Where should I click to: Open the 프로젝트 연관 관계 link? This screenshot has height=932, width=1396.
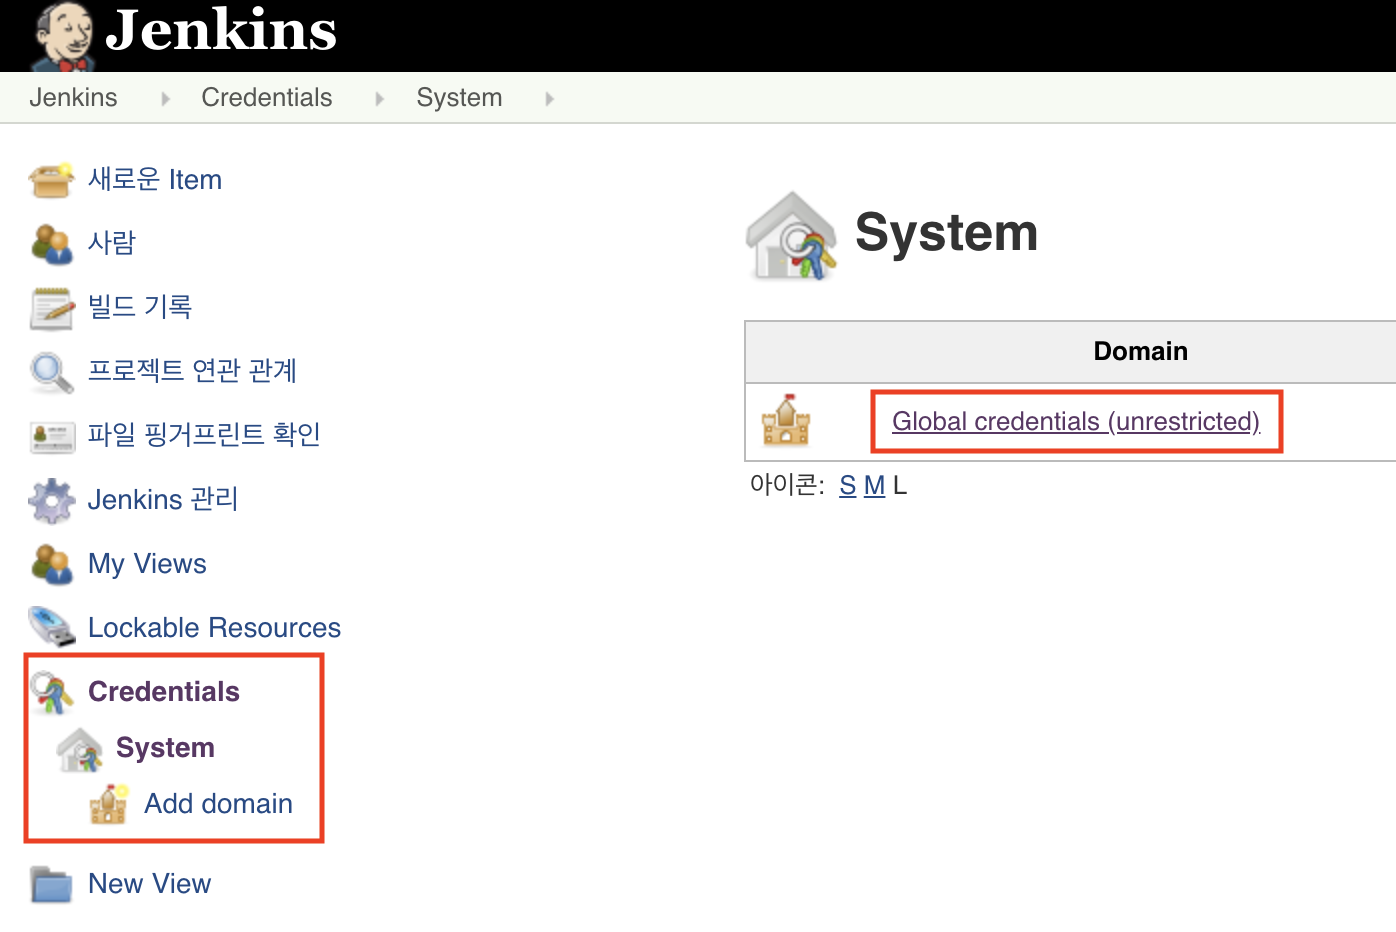tap(193, 371)
